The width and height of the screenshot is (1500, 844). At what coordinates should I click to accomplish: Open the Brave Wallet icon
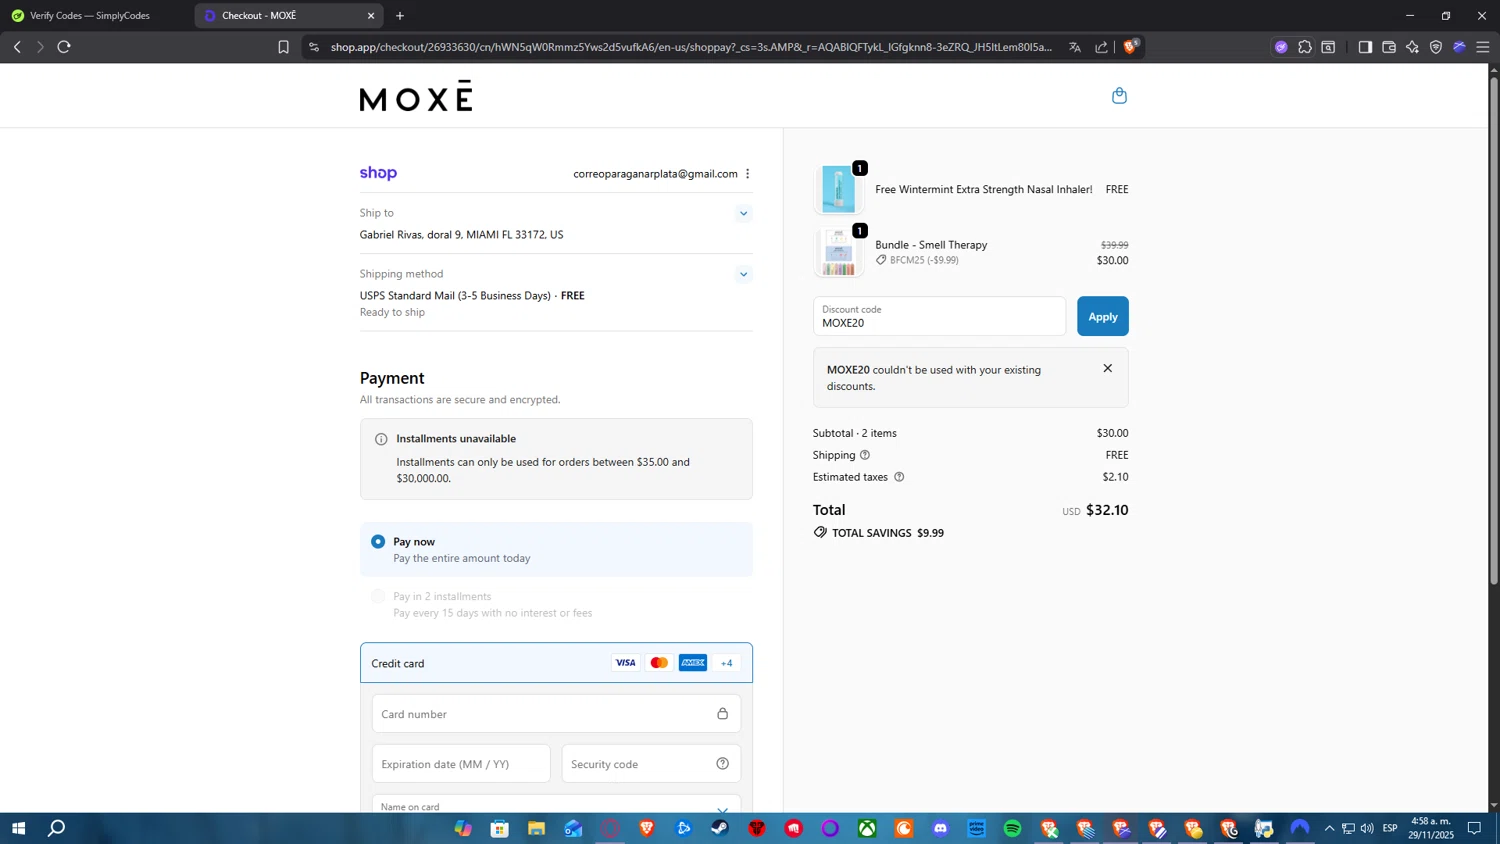pos(1389,47)
